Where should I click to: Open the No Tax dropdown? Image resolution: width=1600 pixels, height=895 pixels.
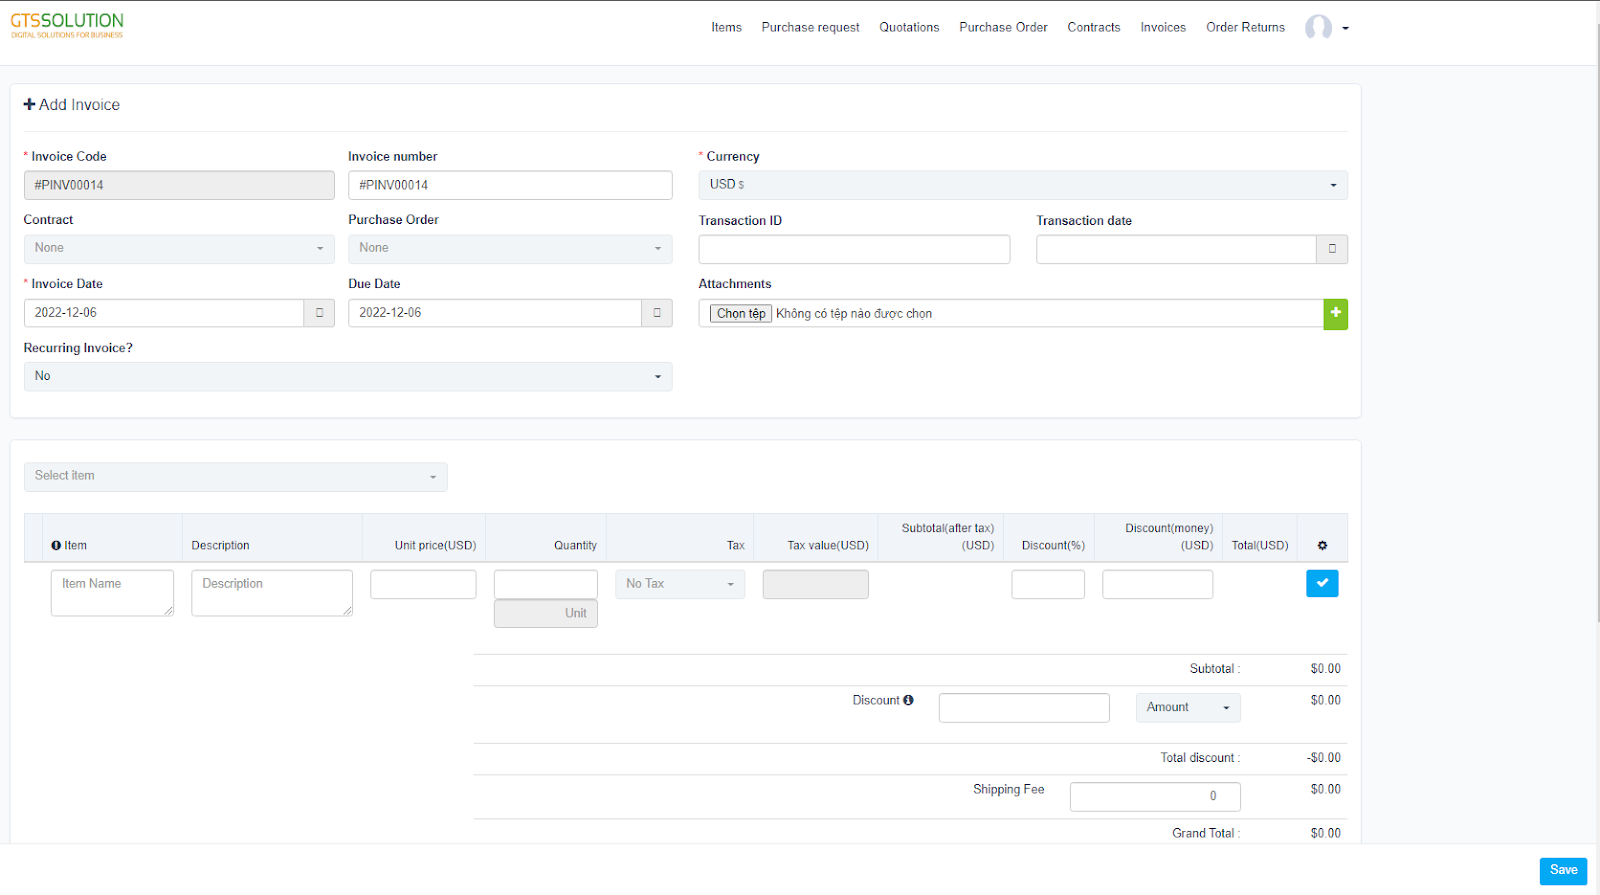coord(679,584)
